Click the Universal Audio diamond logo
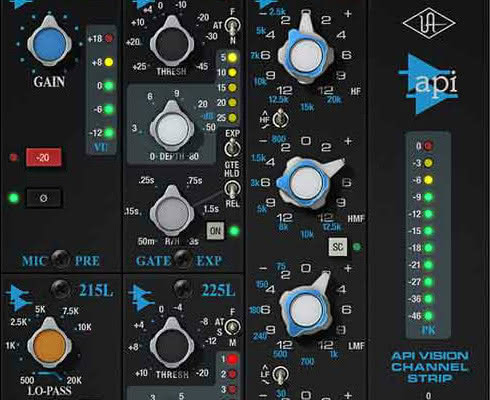Image resolution: width=490 pixels, height=400 pixels. click(429, 23)
